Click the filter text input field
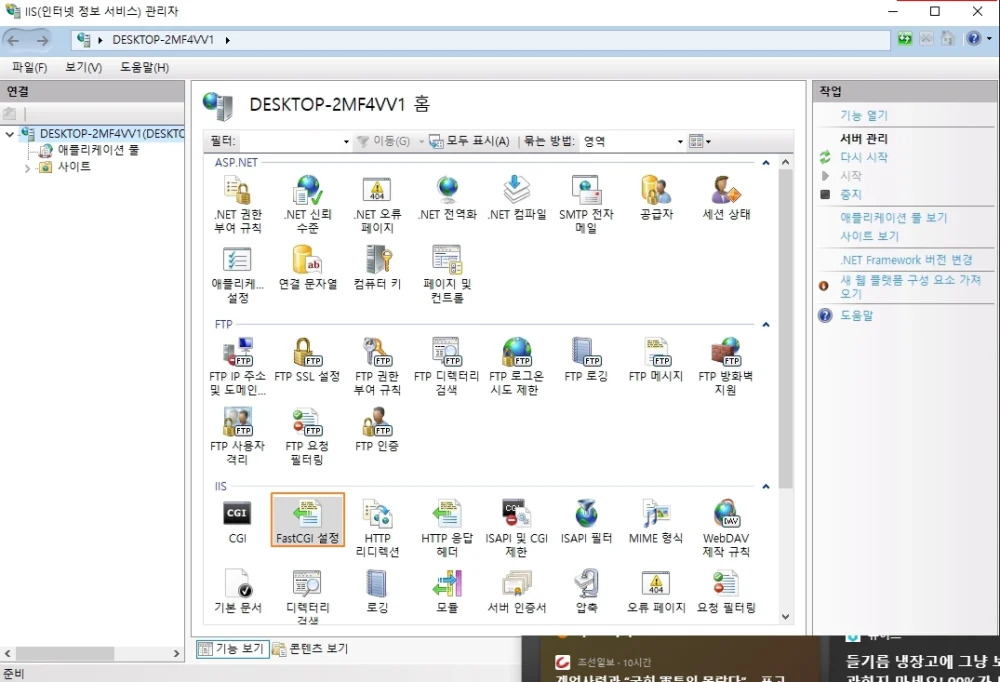The image size is (1000, 682). pos(290,142)
